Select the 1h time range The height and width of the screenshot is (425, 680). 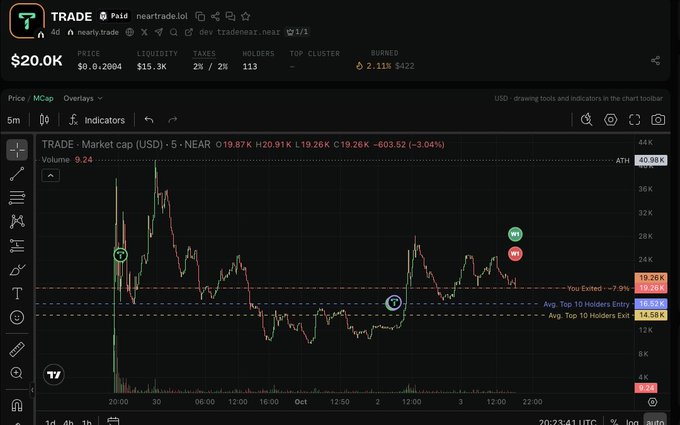[x=87, y=422]
